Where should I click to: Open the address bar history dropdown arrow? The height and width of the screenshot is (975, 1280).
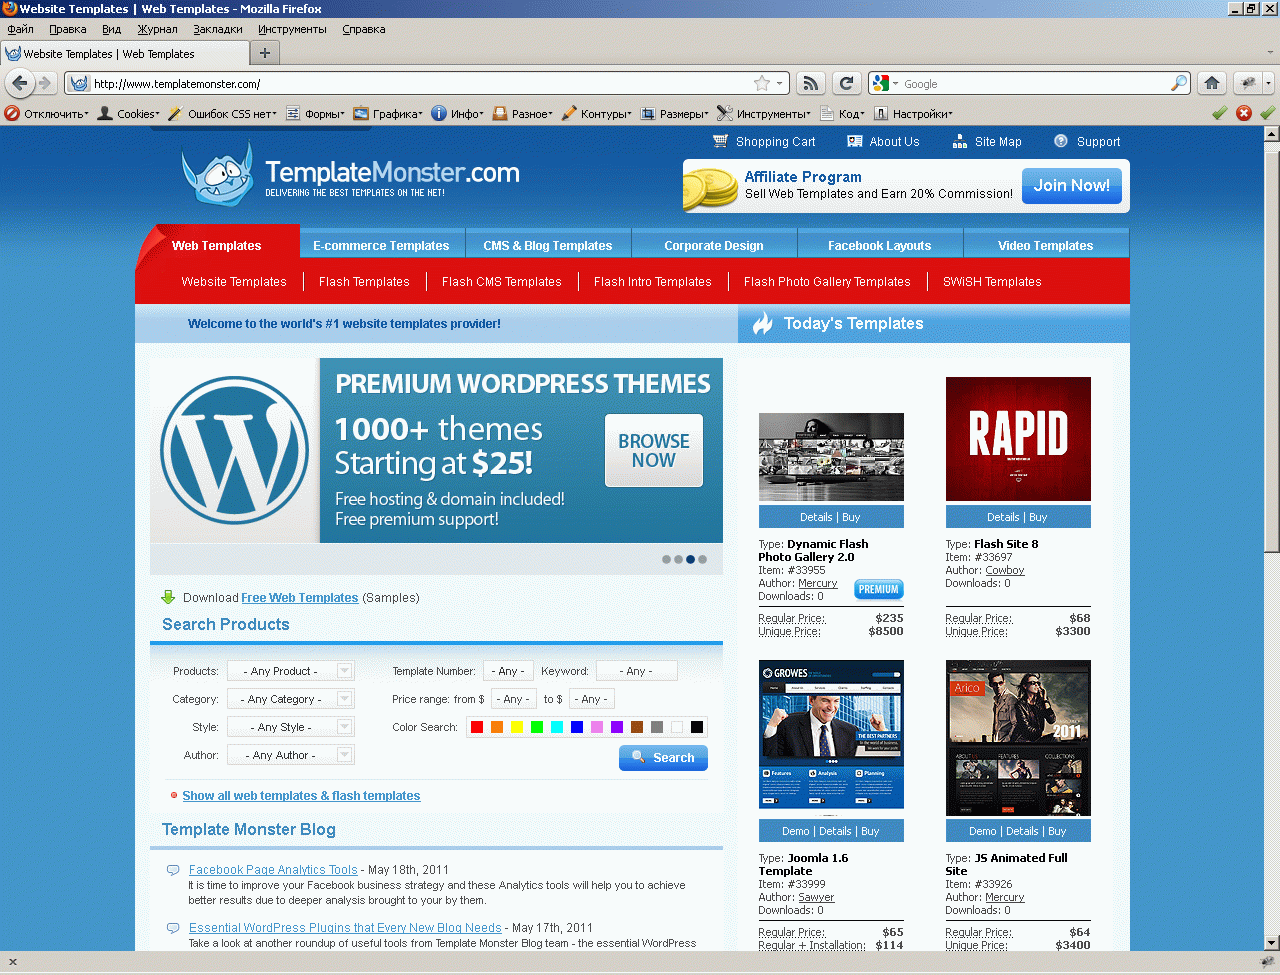tap(780, 84)
